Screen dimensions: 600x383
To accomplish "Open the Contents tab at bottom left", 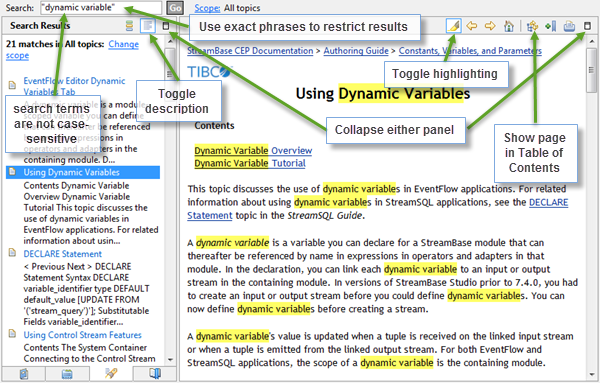I will pyautogui.click(x=24, y=373).
